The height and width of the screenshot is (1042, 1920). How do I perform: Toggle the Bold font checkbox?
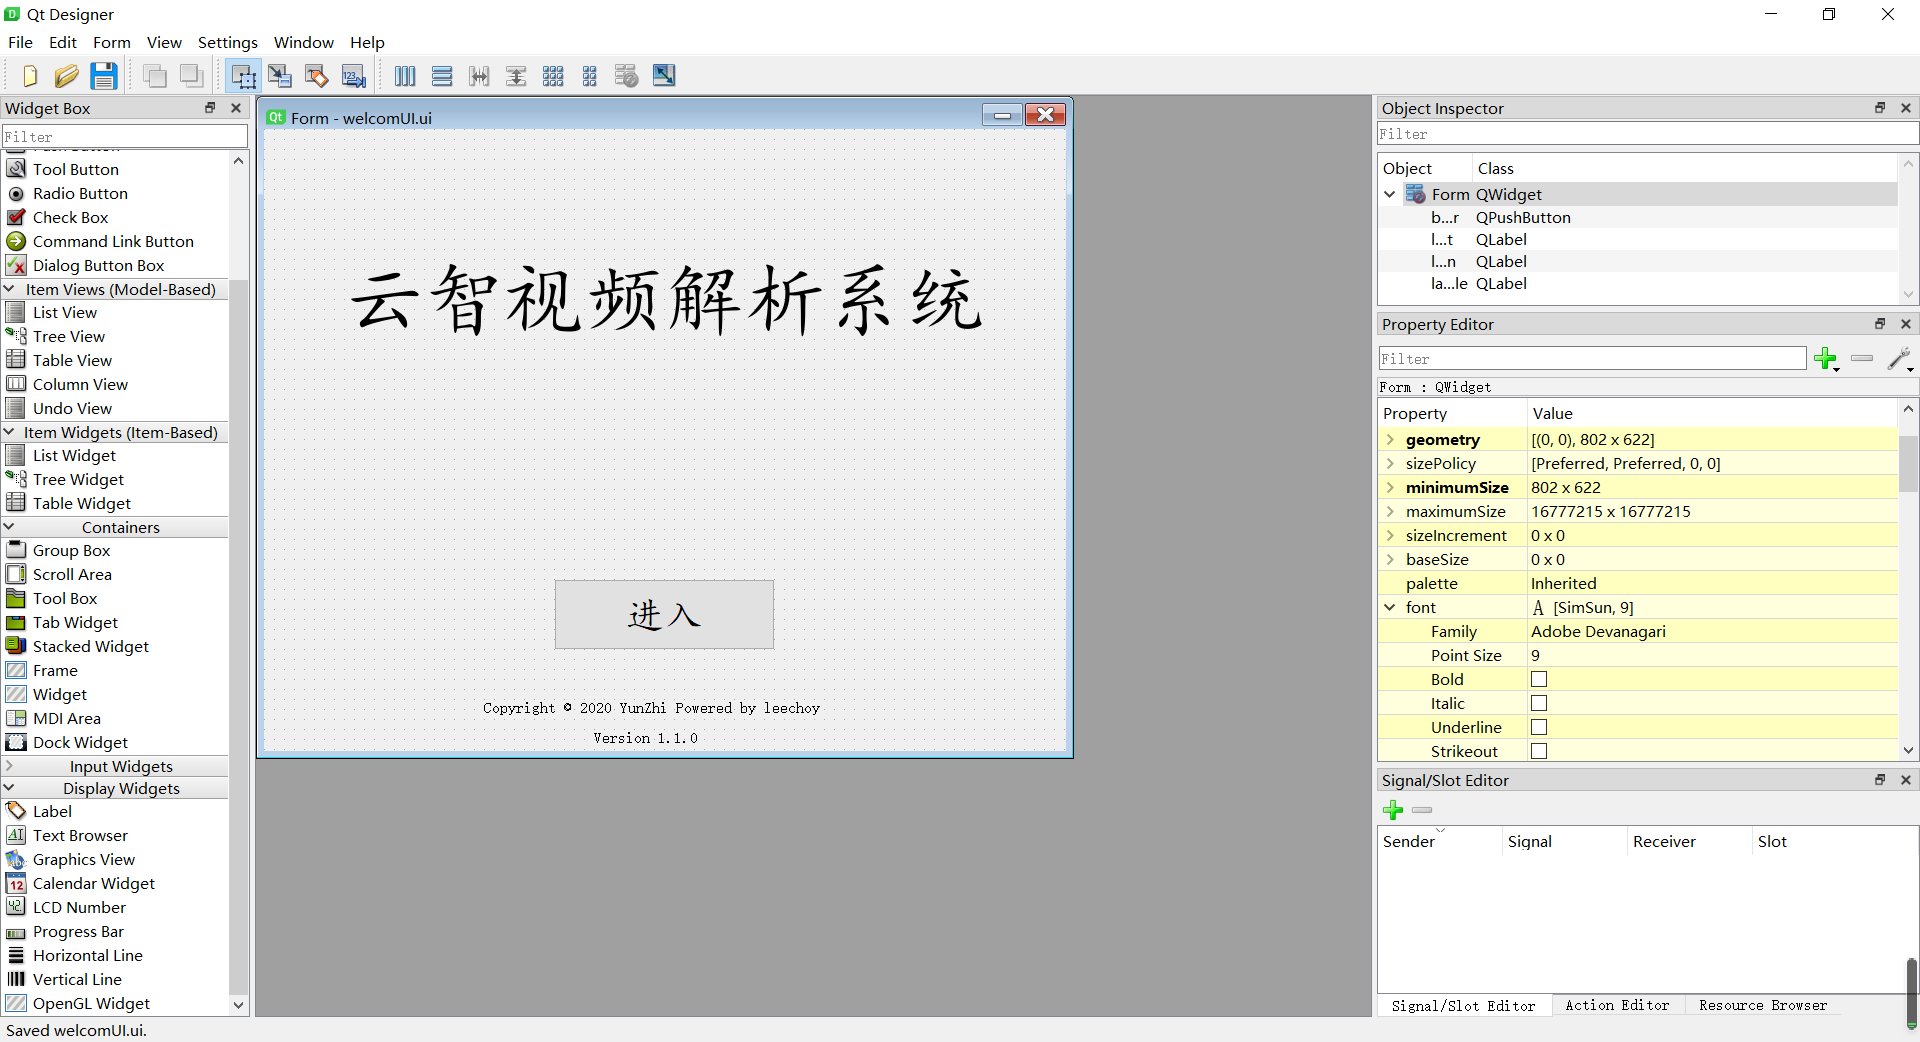pyautogui.click(x=1539, y=680)
